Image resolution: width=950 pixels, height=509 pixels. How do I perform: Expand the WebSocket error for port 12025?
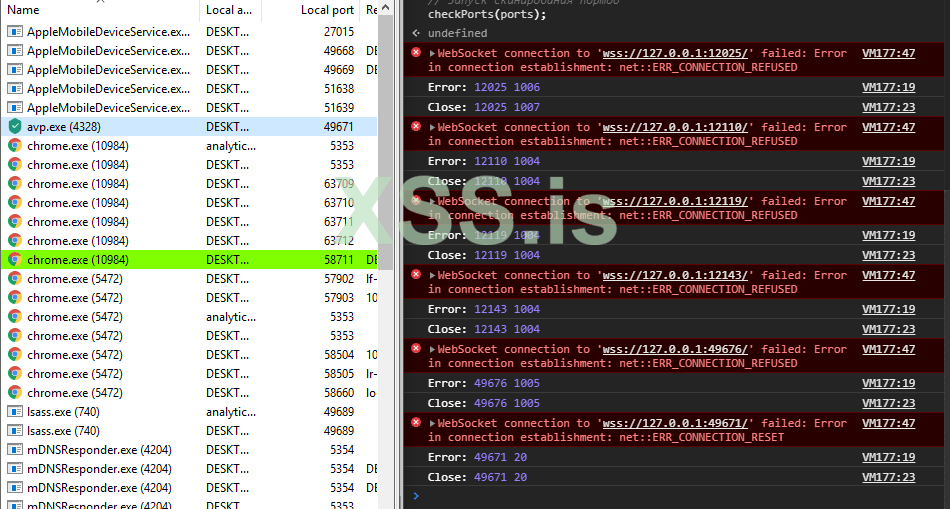433,53
